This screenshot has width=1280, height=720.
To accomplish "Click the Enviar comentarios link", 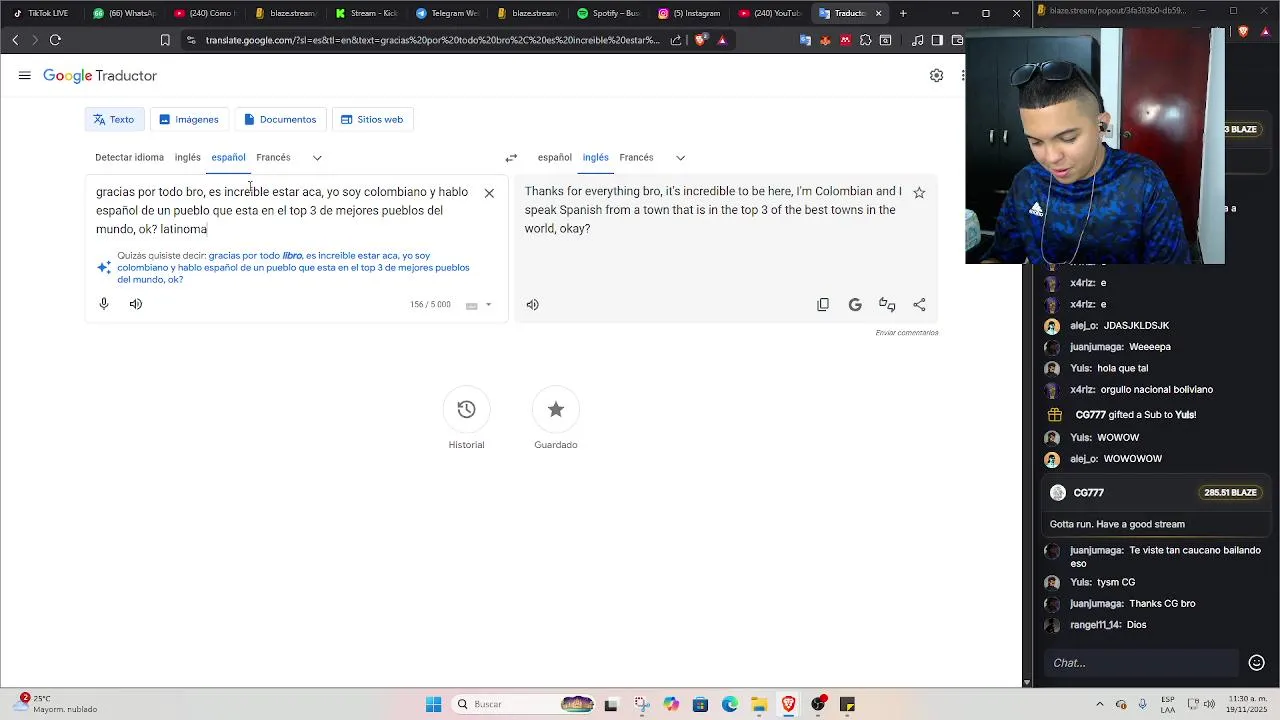I will [x=907, y=333].
